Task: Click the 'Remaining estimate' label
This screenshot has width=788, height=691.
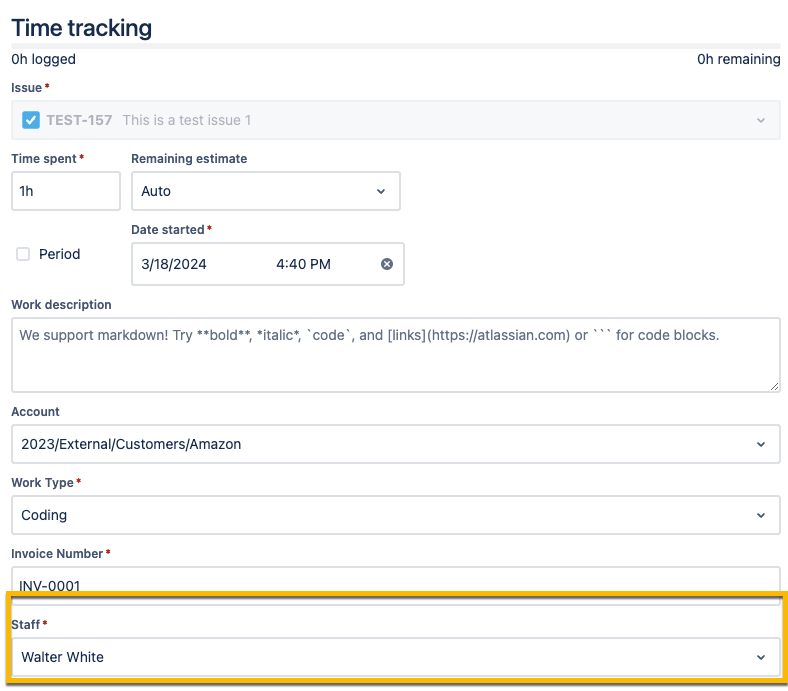Action: (189, 158)
